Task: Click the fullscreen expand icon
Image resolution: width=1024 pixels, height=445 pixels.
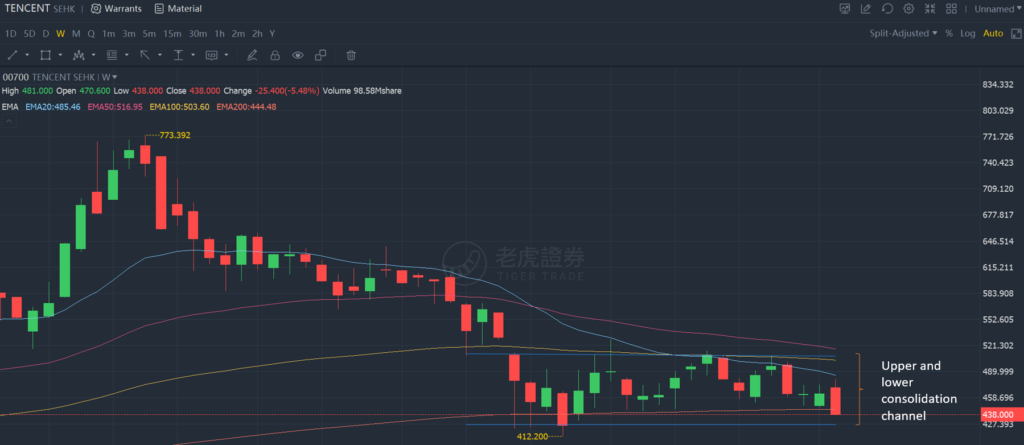Action: click(1014, 33)
